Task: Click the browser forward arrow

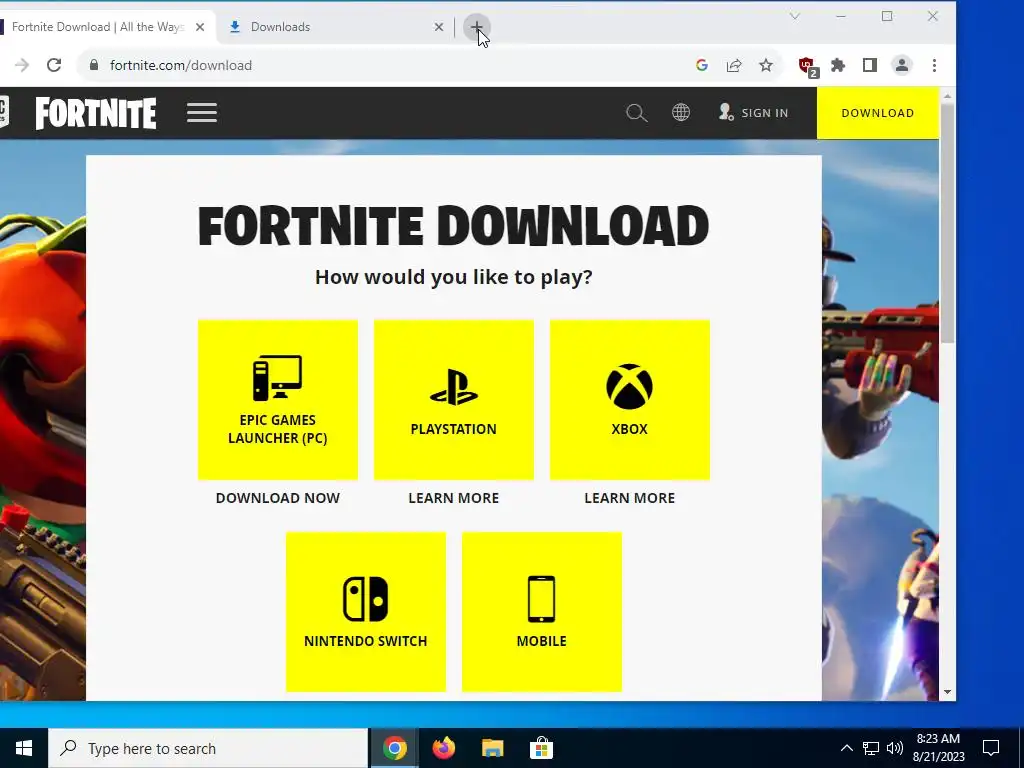Action: (22, 65)
